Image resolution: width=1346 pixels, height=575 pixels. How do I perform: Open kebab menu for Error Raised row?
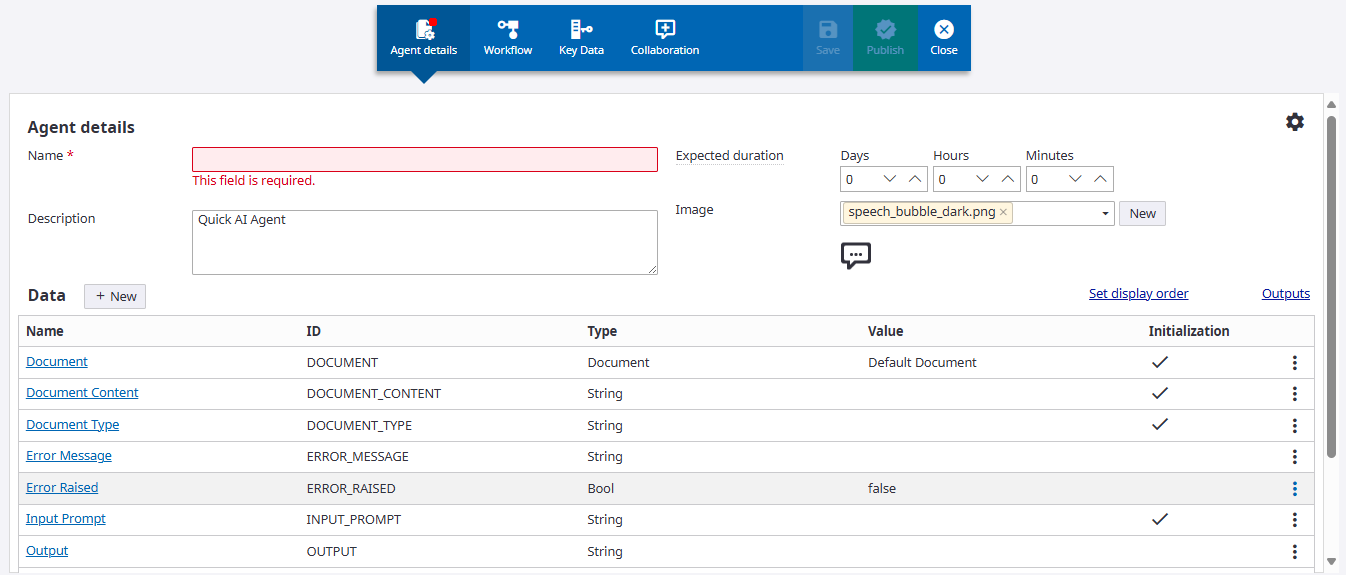(1294, 489)
